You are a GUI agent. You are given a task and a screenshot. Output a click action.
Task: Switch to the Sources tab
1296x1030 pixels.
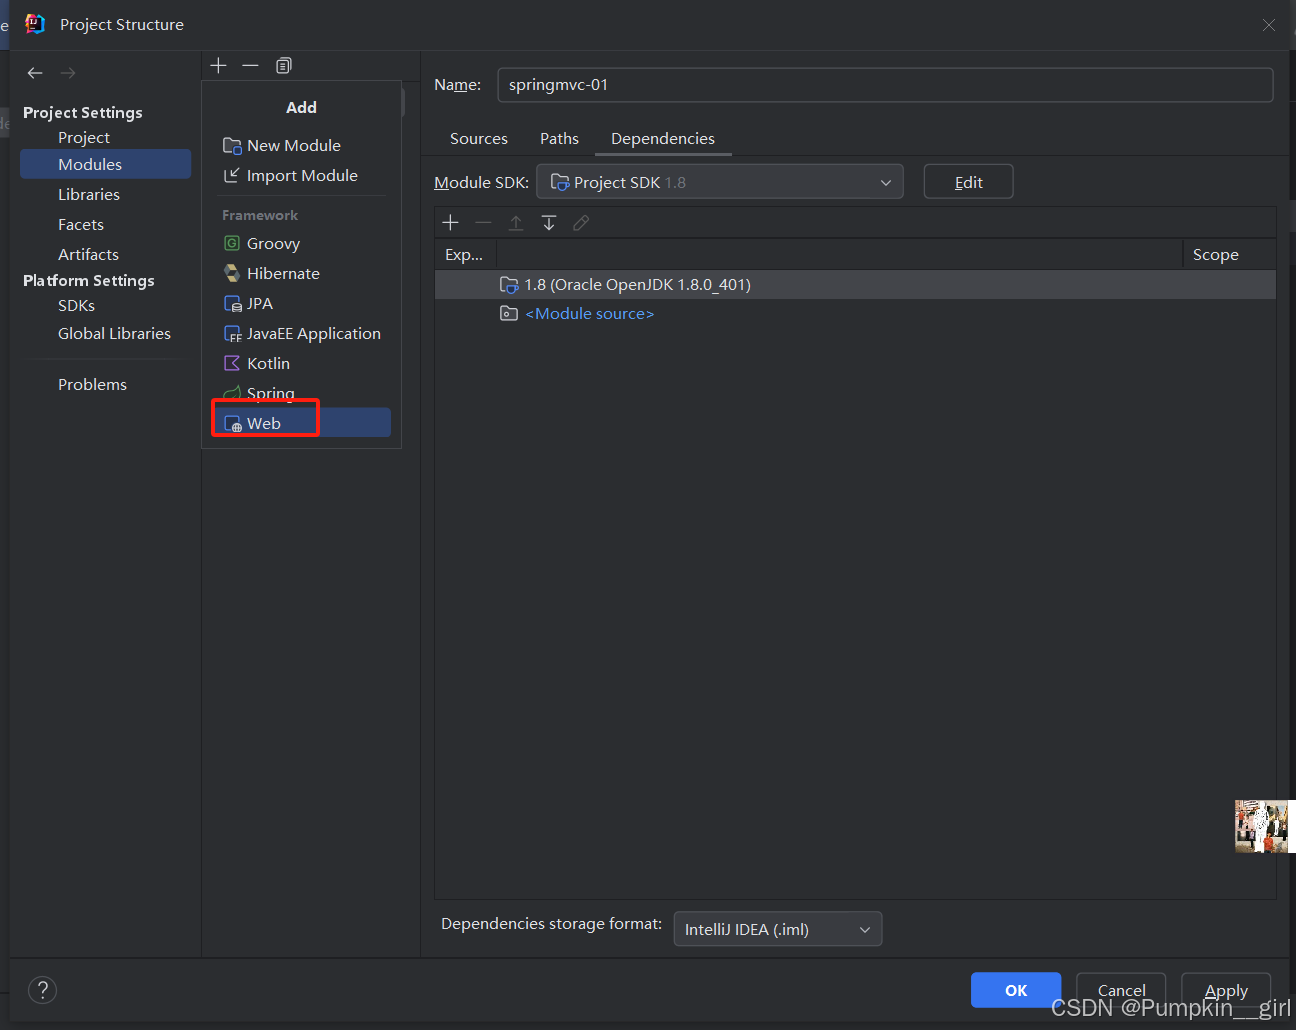point(479,139)
